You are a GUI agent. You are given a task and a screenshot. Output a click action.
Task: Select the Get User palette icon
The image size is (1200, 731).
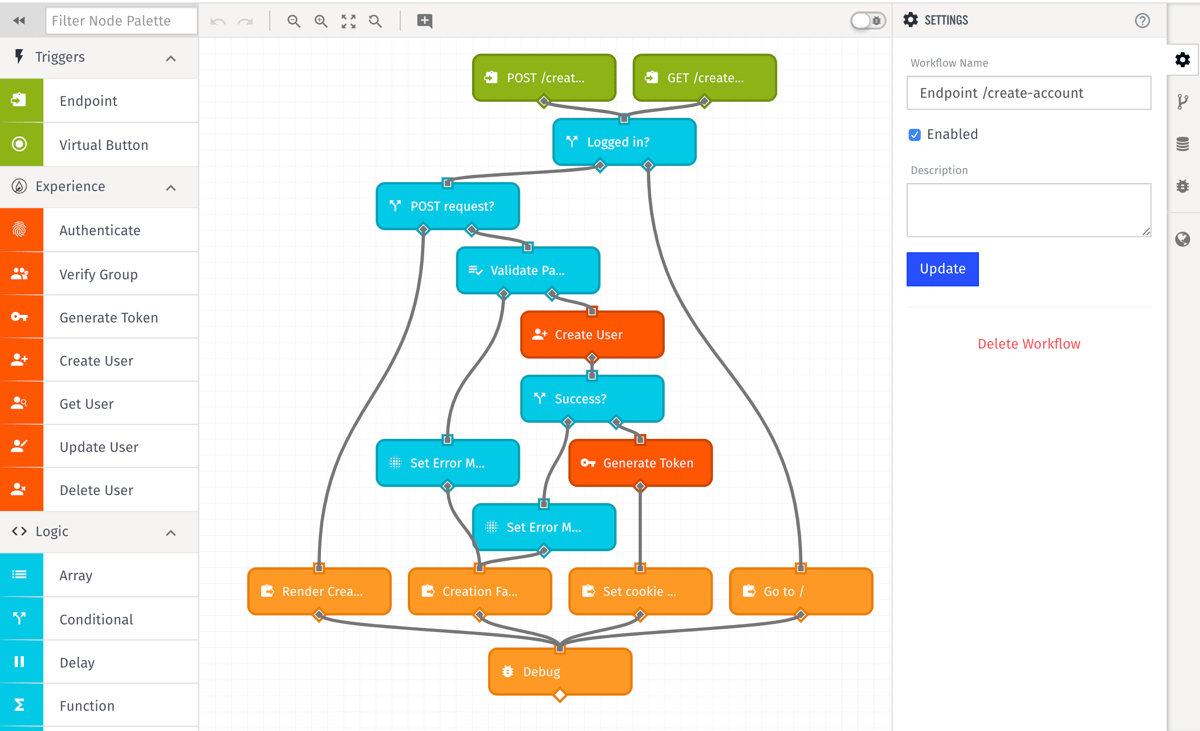20,403
